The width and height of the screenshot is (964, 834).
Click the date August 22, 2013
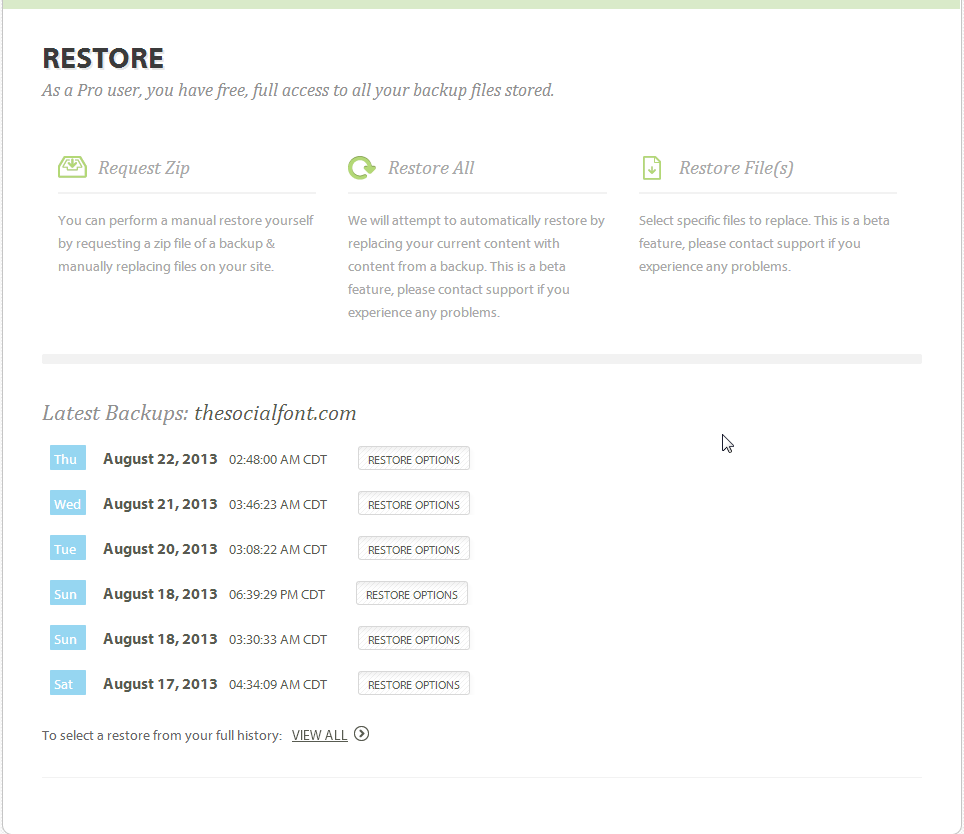click(x=160, y=459)
